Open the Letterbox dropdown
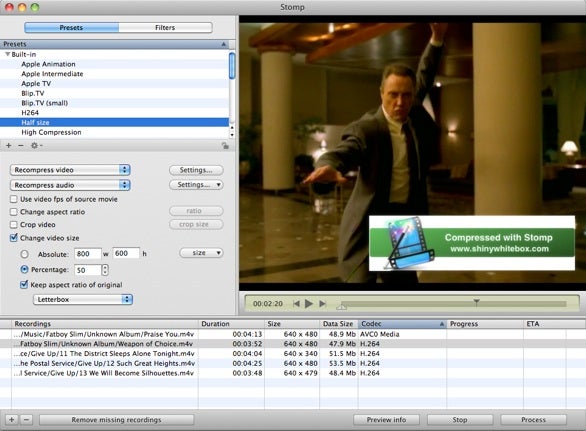 click(83, 299)
